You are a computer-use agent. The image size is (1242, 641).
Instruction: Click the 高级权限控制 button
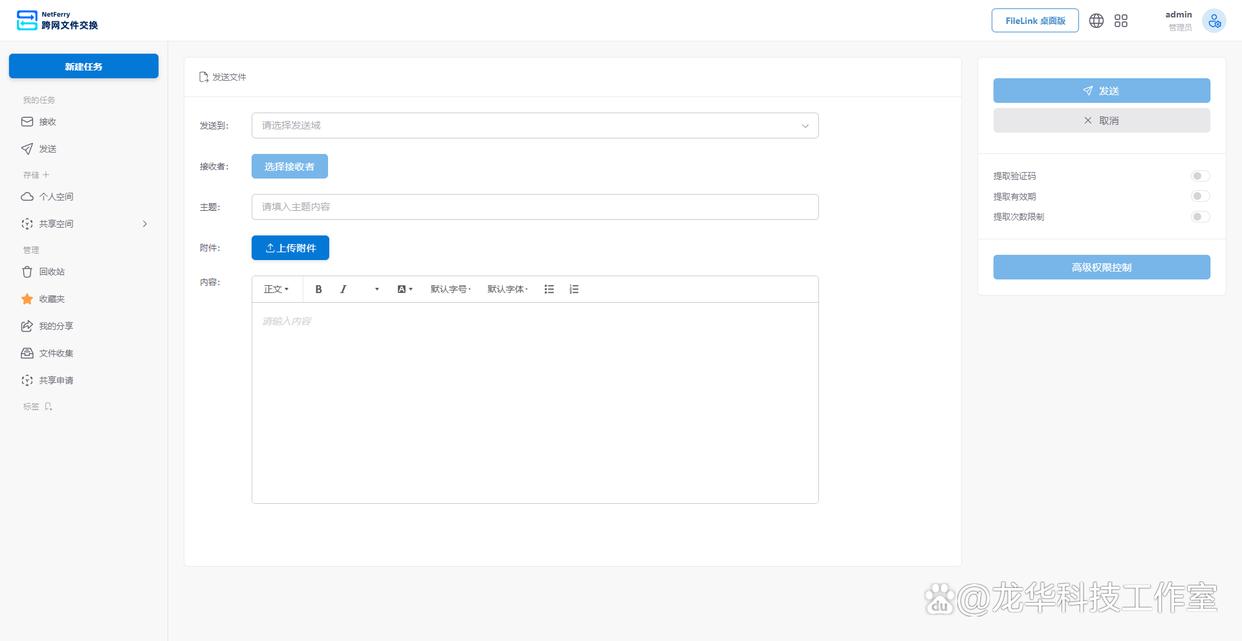pyautogui.click(x=1101, y=267)
